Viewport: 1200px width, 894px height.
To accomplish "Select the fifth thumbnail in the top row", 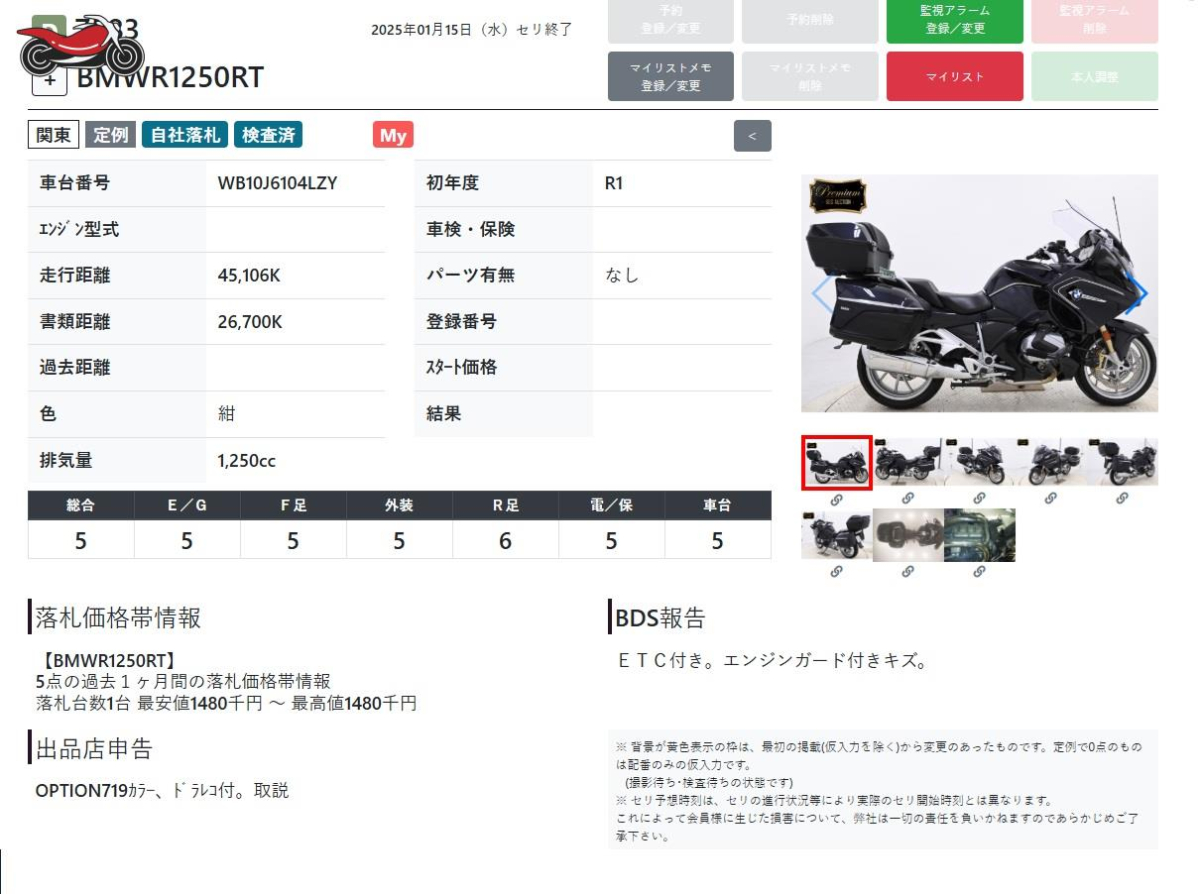I will tap(1123, 462).
